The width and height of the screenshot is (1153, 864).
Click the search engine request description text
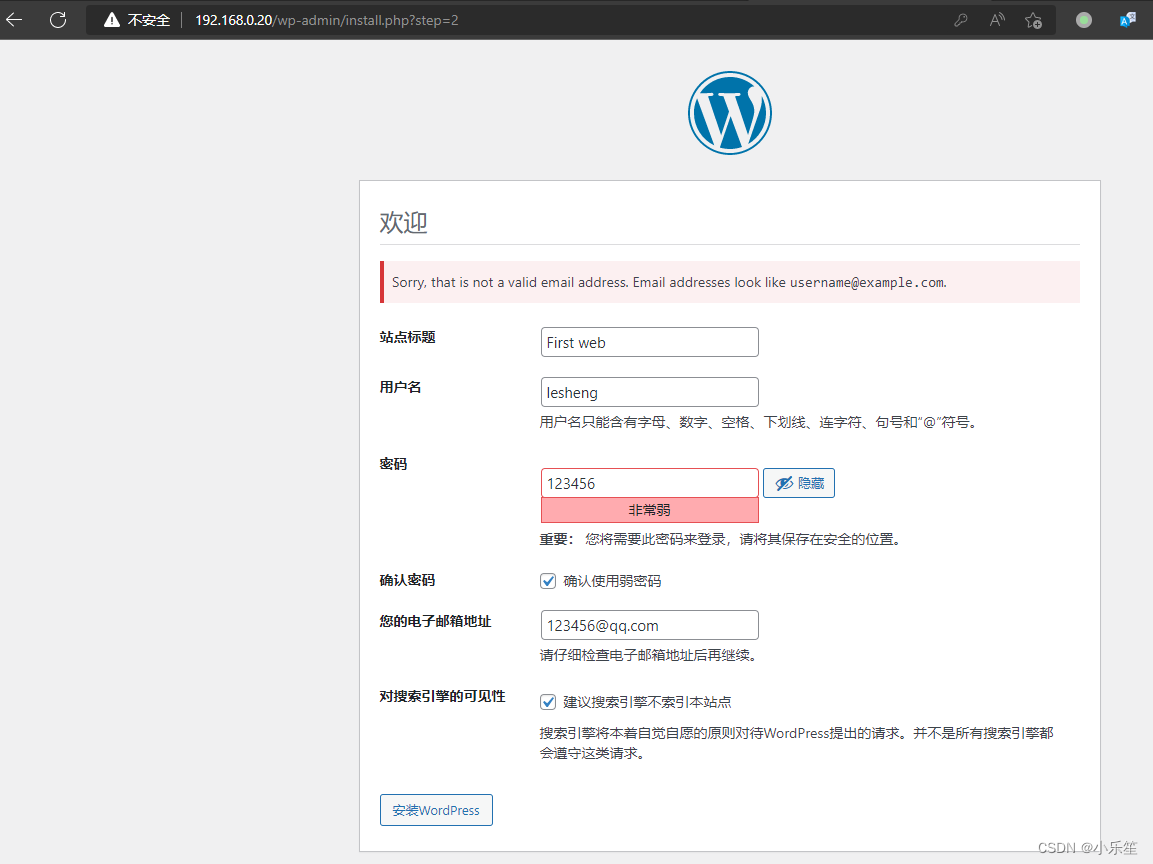[x=796, y=743]
